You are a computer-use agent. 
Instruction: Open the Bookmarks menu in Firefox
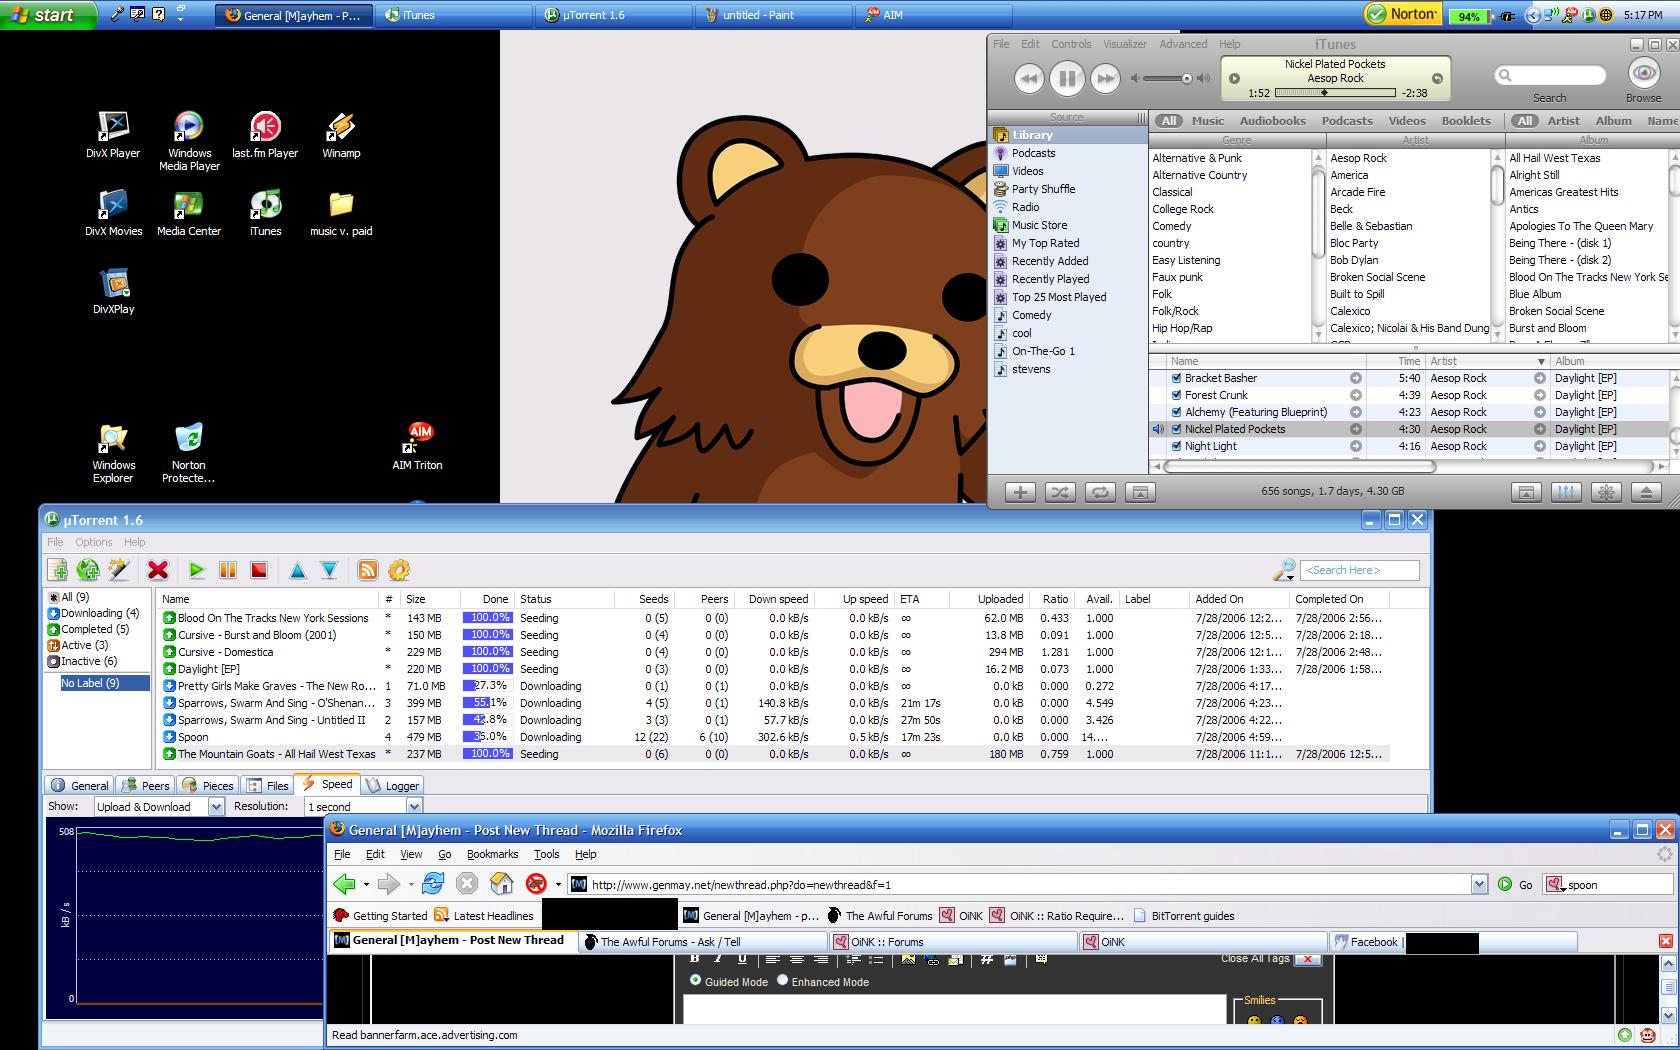(492, 854)
